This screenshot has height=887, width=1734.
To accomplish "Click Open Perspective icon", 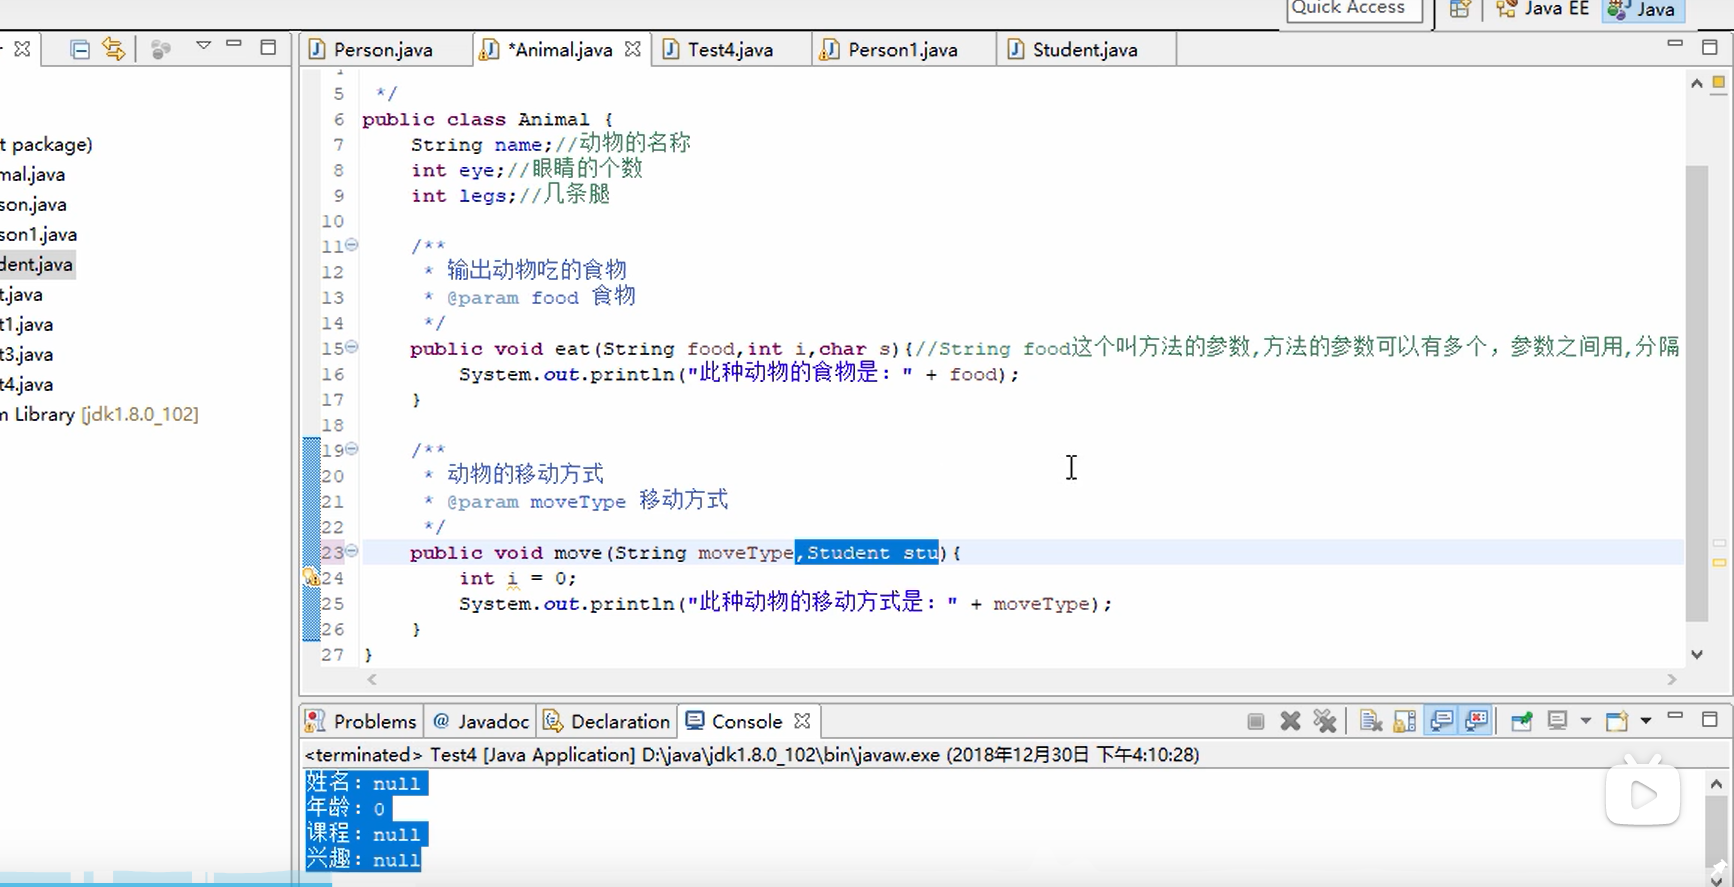I will pyautogui.click(x=1460, y=9).
